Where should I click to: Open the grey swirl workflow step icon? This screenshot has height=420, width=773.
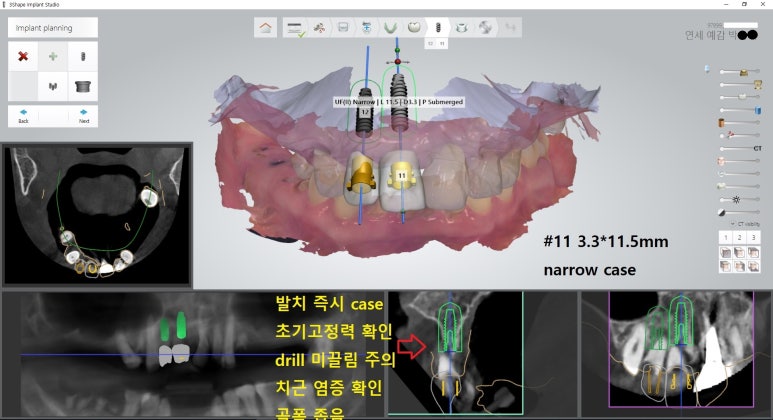(485, 28)
